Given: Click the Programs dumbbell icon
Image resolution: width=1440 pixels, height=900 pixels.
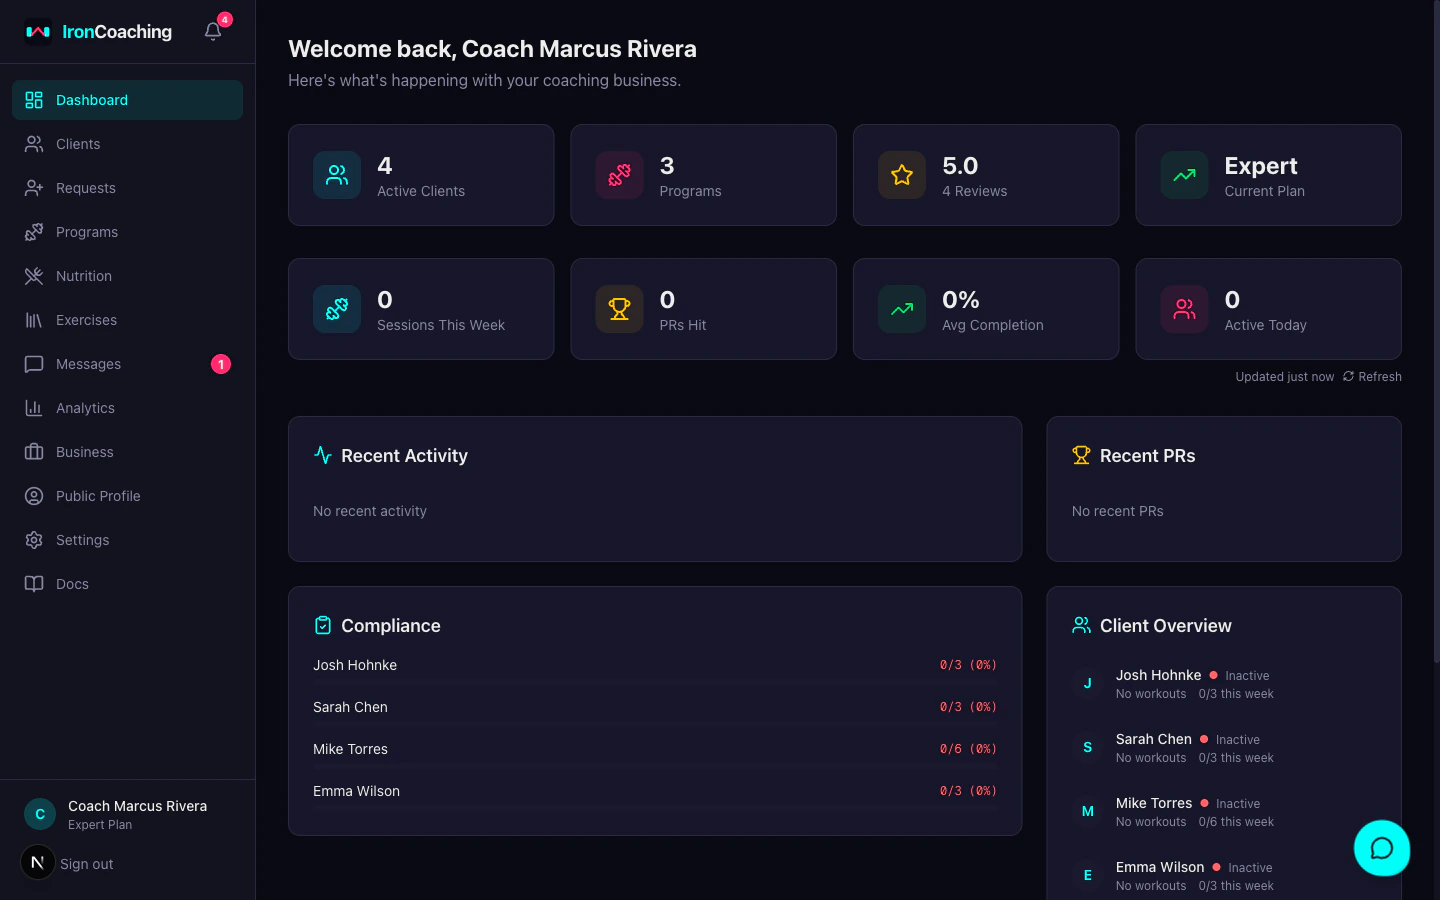Looking at the screenshot, I should 34,232.
